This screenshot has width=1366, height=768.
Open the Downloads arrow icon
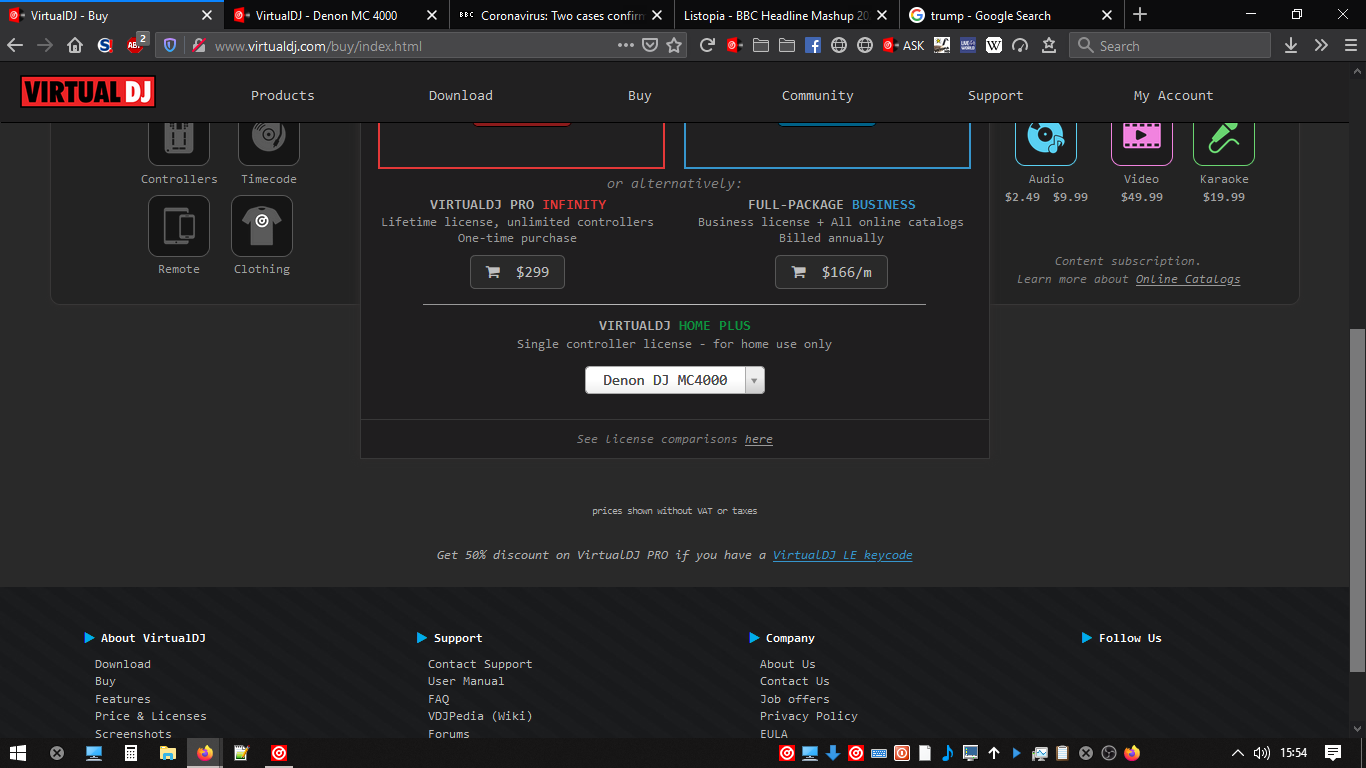[x=1291, y=45]
